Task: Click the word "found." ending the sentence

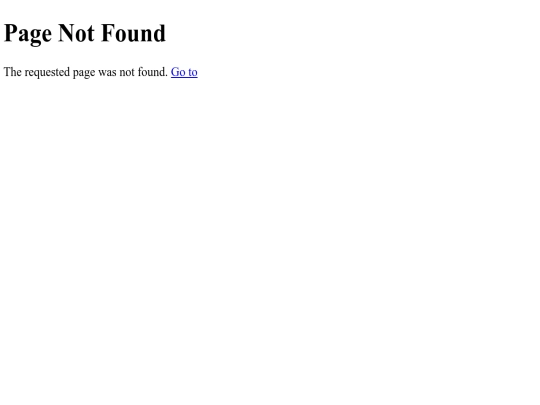Action: coord(153,72)
